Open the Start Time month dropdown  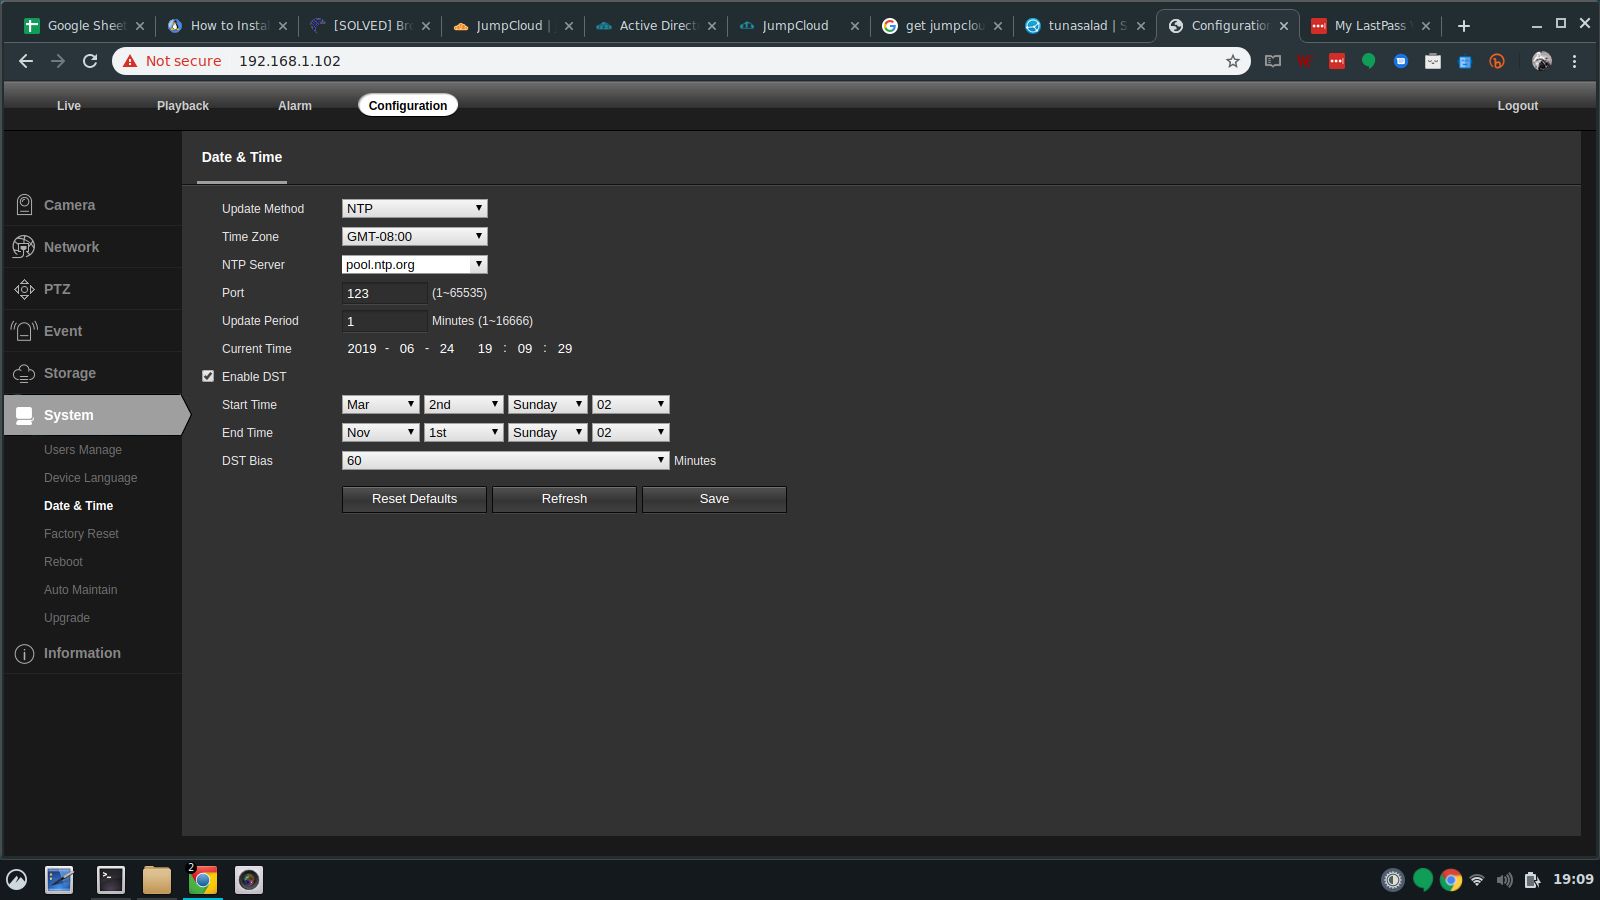380,405
